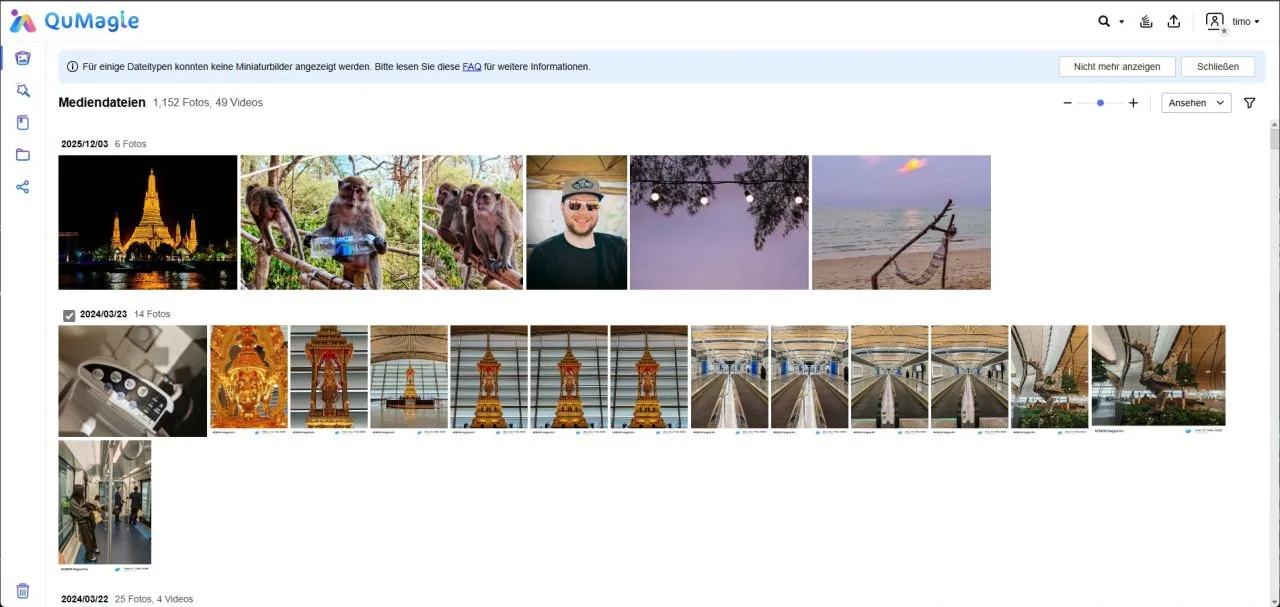Open the media photos view in sidebar

[23, 58]
